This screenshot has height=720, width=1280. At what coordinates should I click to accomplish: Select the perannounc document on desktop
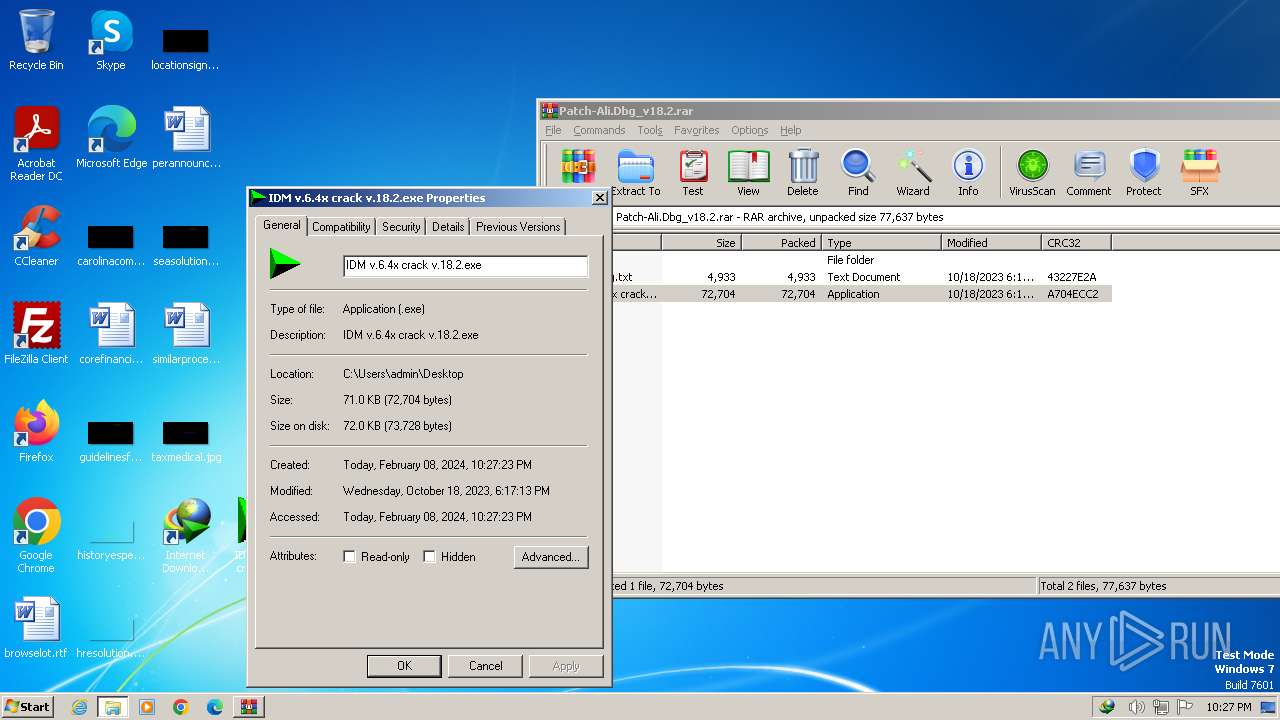(186, 138)
